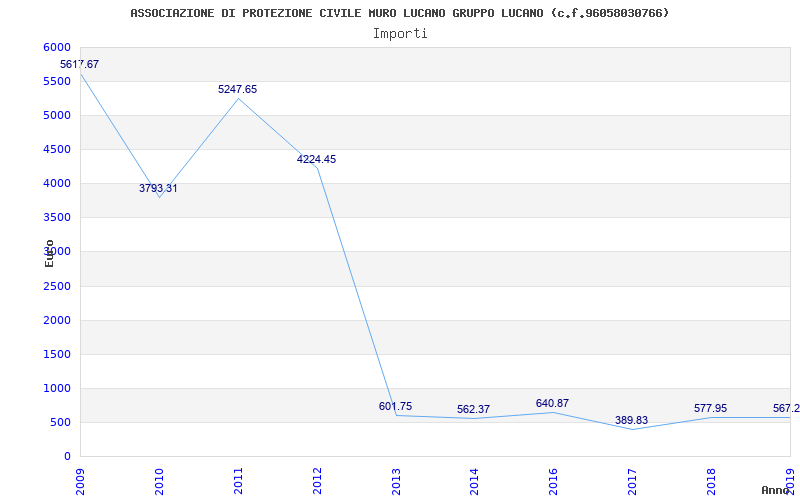Click the y-axis tick label 1000
Screen dimensions: 800x500
click(x=57, y=388)
